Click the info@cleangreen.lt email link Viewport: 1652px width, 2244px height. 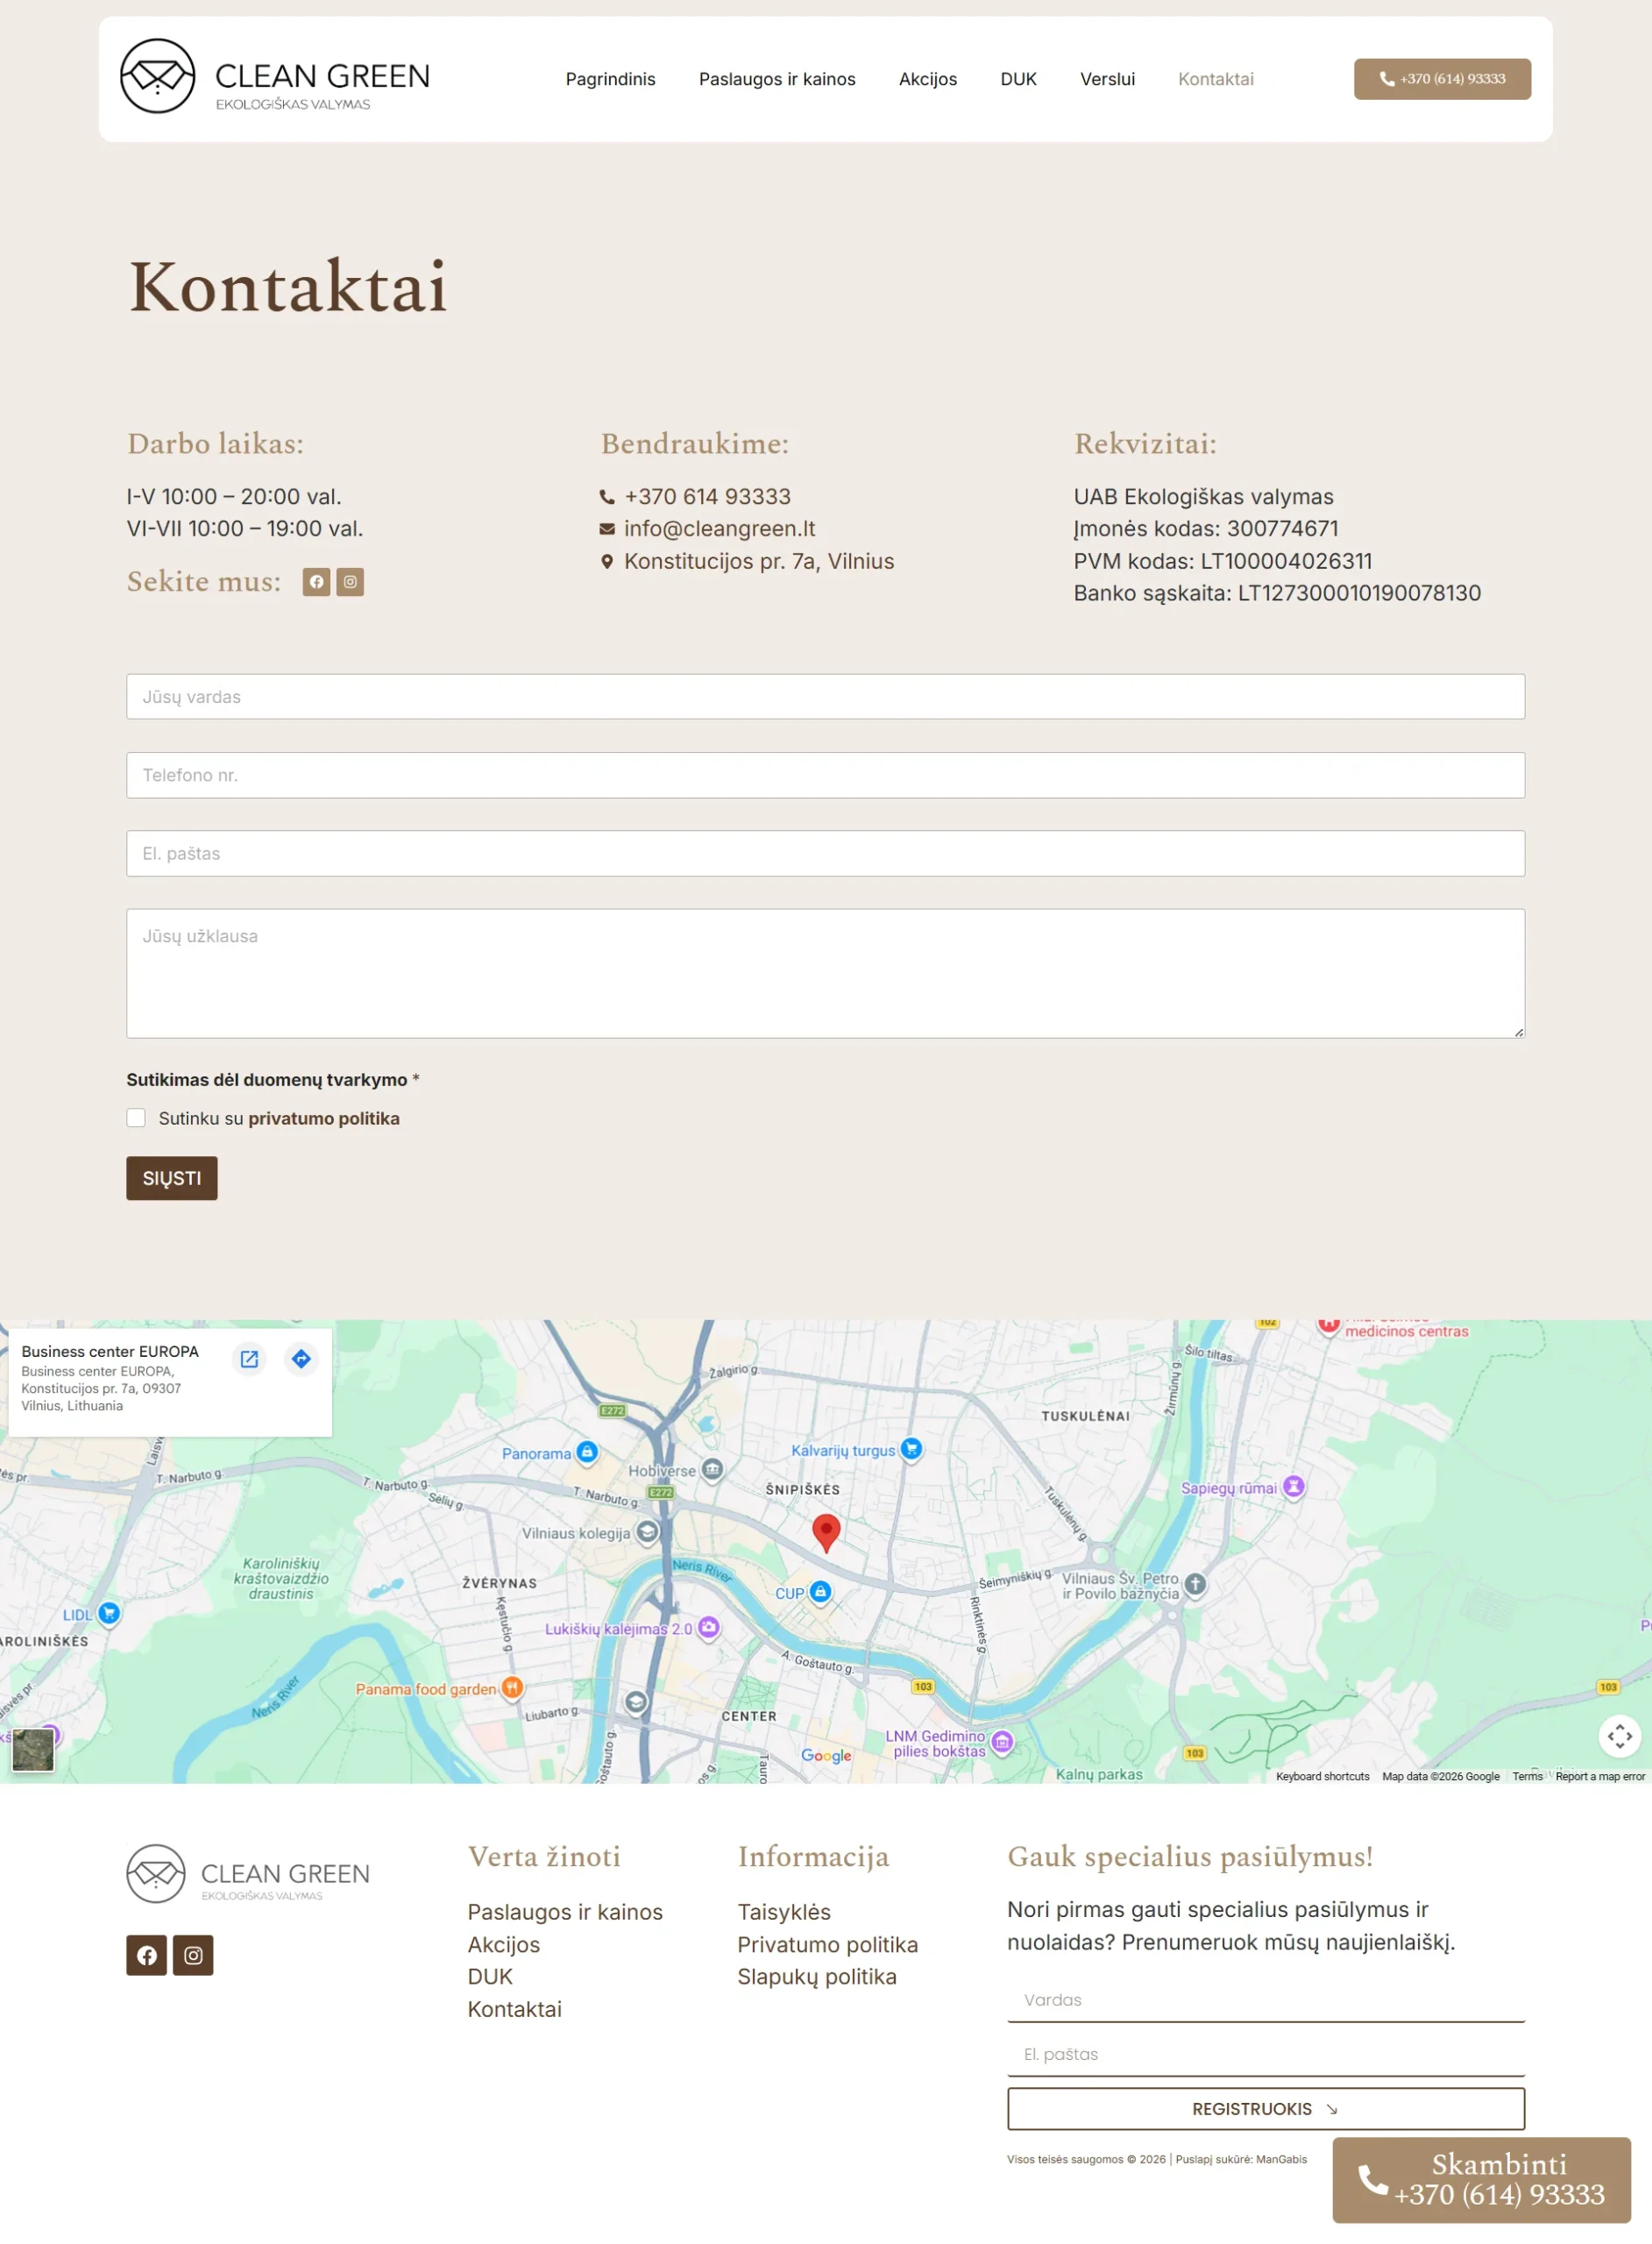720,529
